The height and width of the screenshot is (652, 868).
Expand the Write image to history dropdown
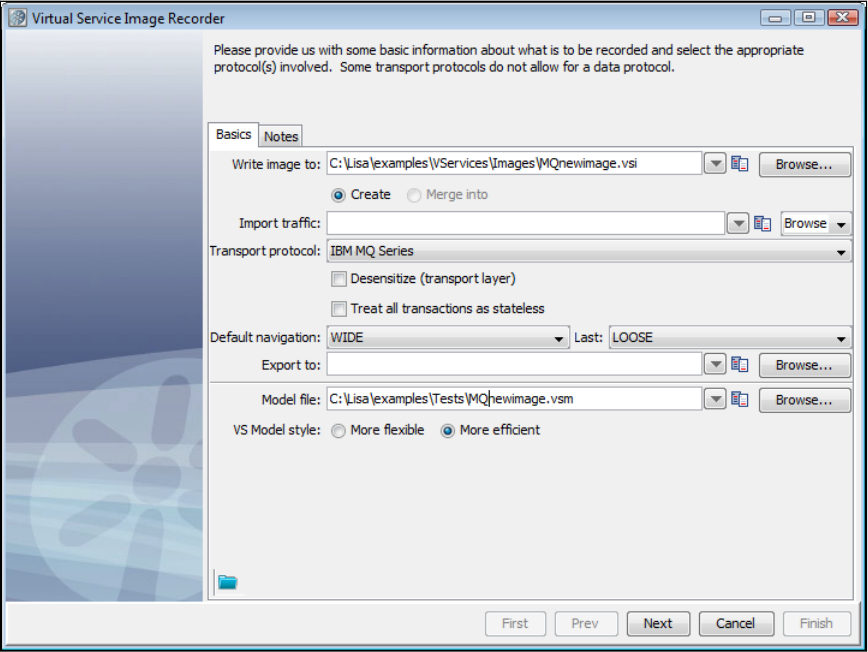click(x=715, y=164)
